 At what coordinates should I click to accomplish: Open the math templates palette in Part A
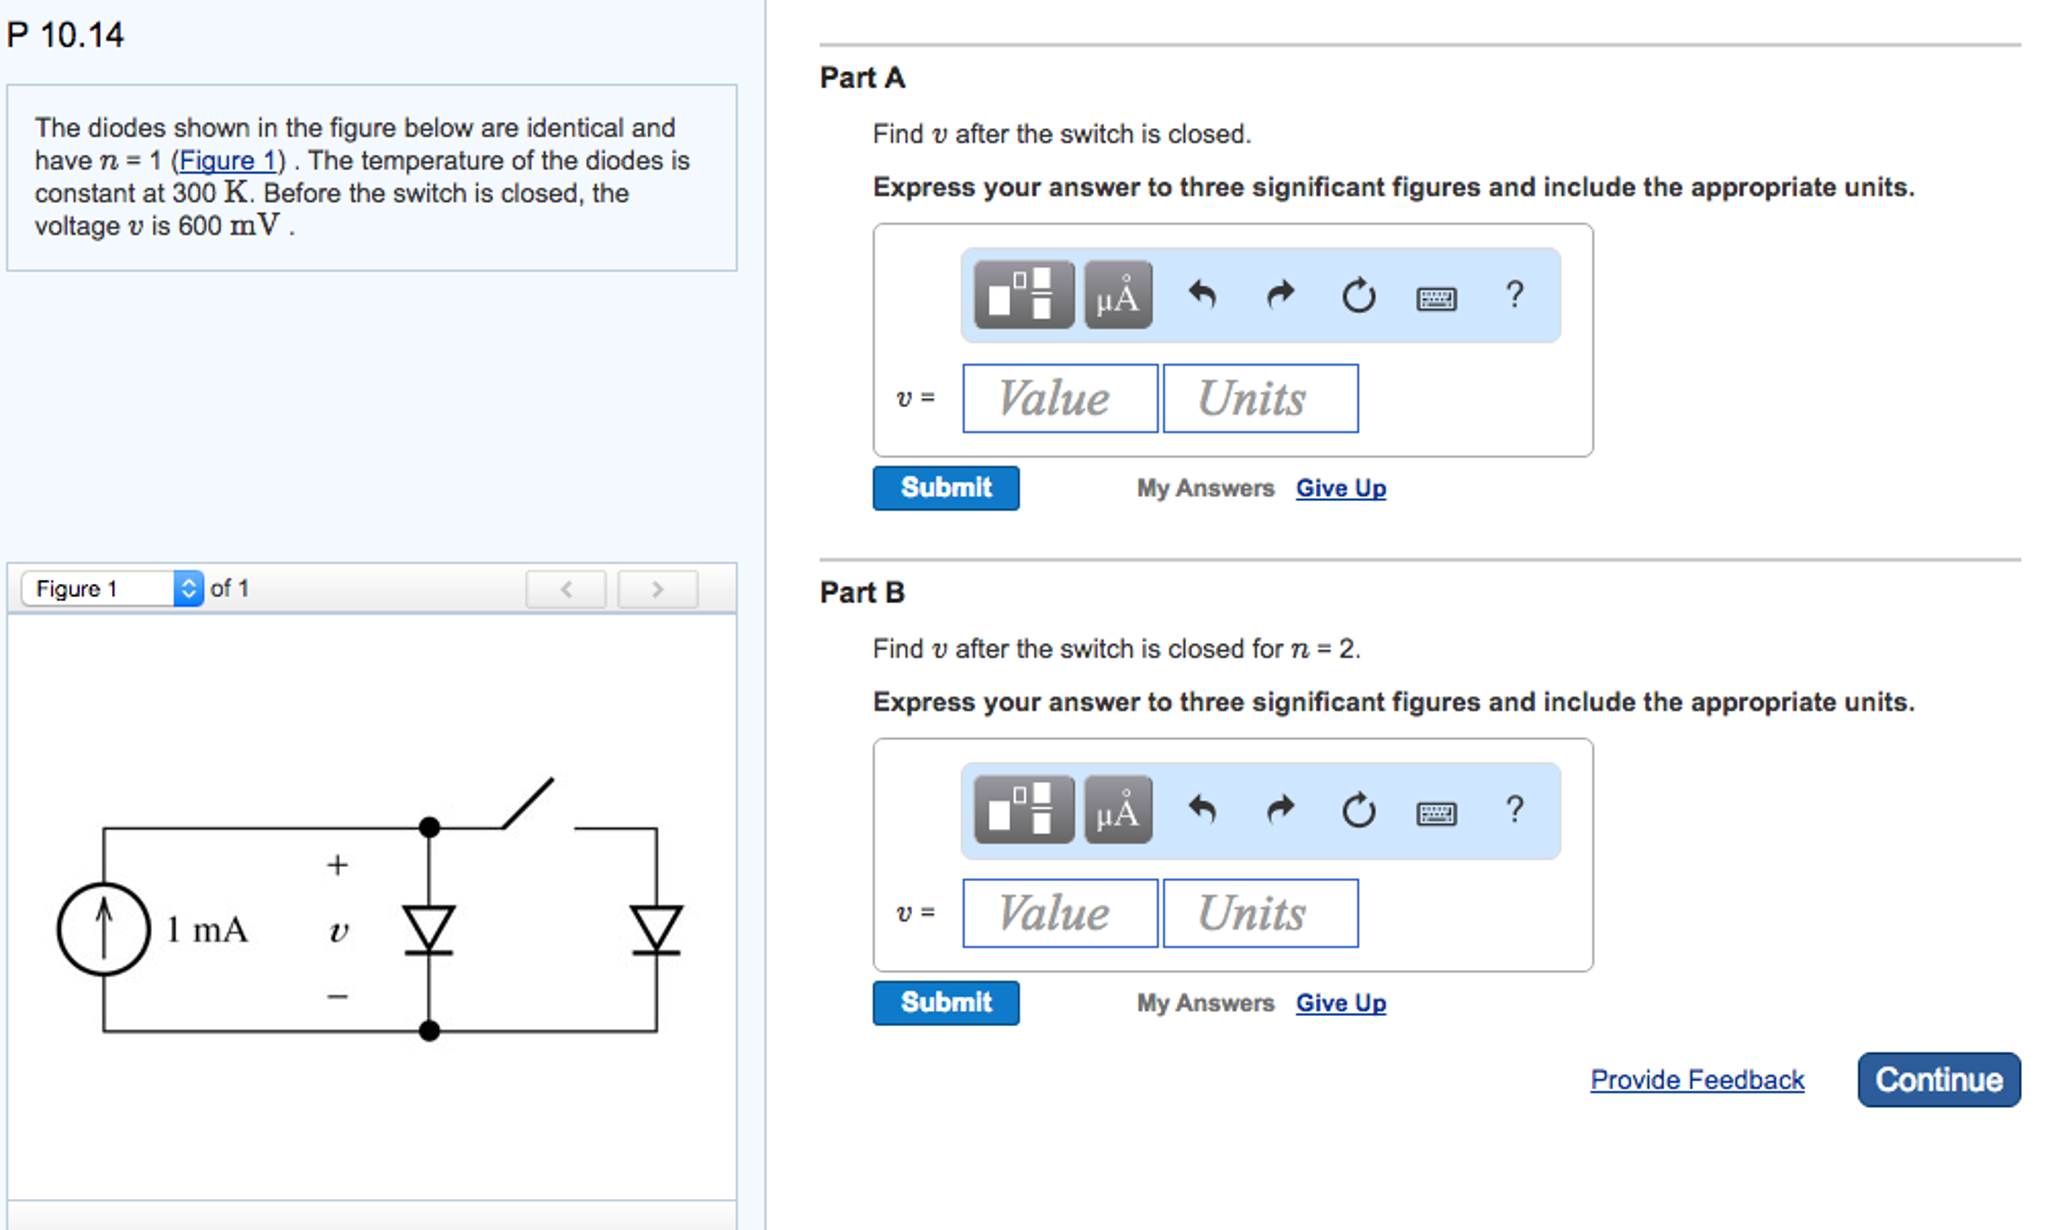pos(1021,295)
